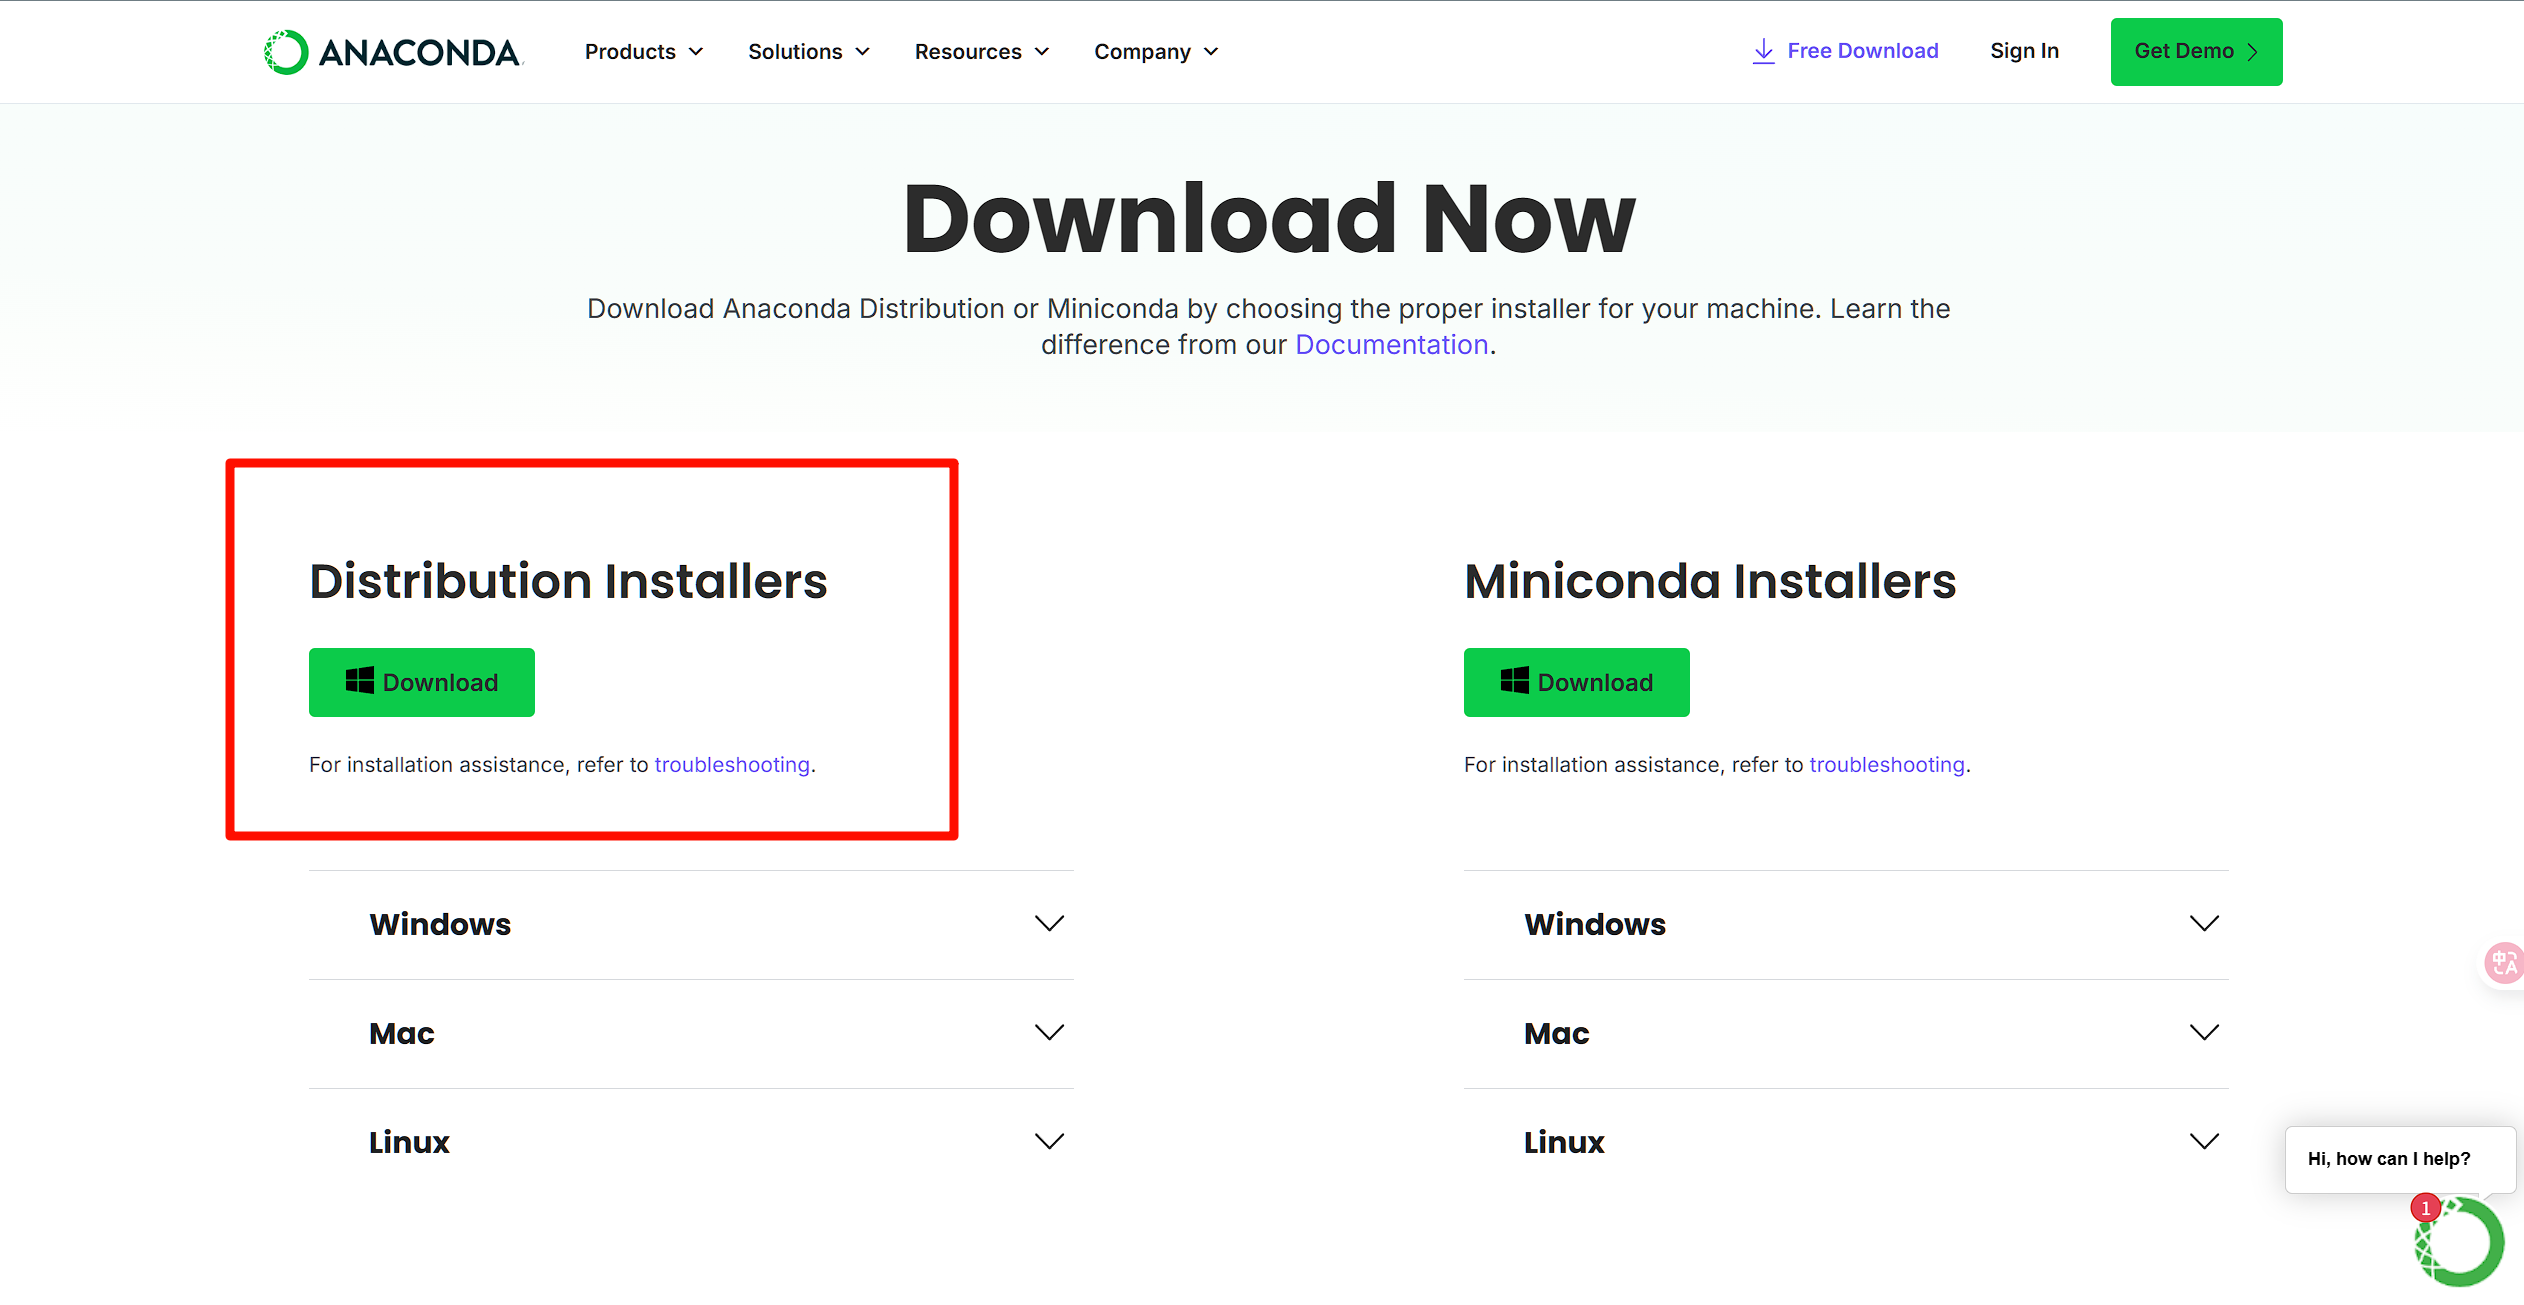
Task: Open the Resources dropdown menu
Action: [981, 52]
